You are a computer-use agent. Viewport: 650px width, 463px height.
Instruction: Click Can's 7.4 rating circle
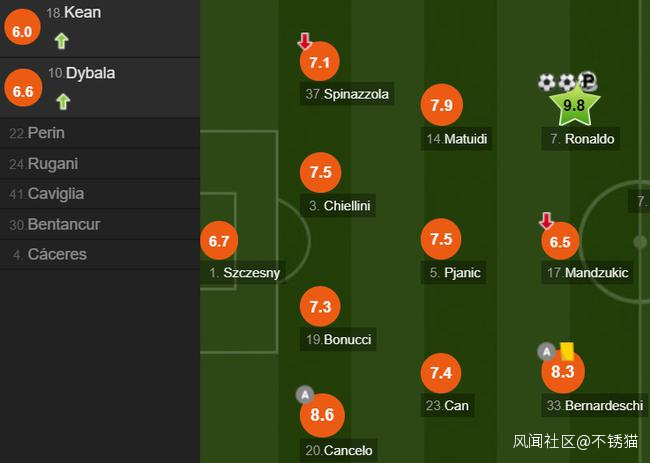click(441, 373)
